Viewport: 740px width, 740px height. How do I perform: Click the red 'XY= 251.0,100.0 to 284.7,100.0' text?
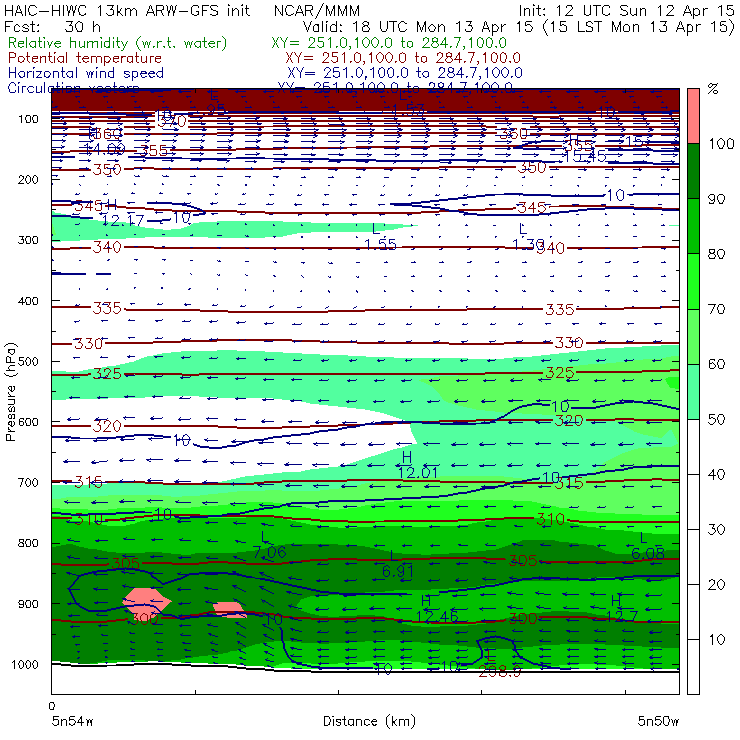point(403,58)
